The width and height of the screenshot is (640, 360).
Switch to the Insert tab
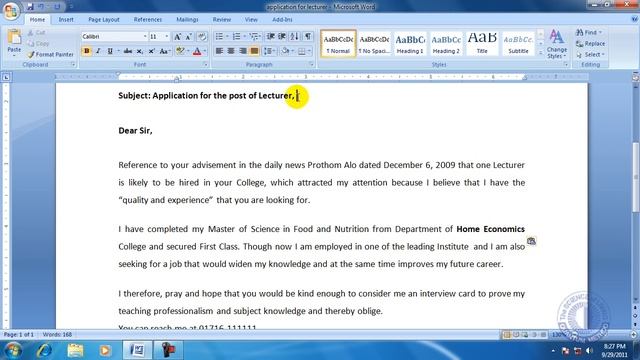(x=66, y=20)
